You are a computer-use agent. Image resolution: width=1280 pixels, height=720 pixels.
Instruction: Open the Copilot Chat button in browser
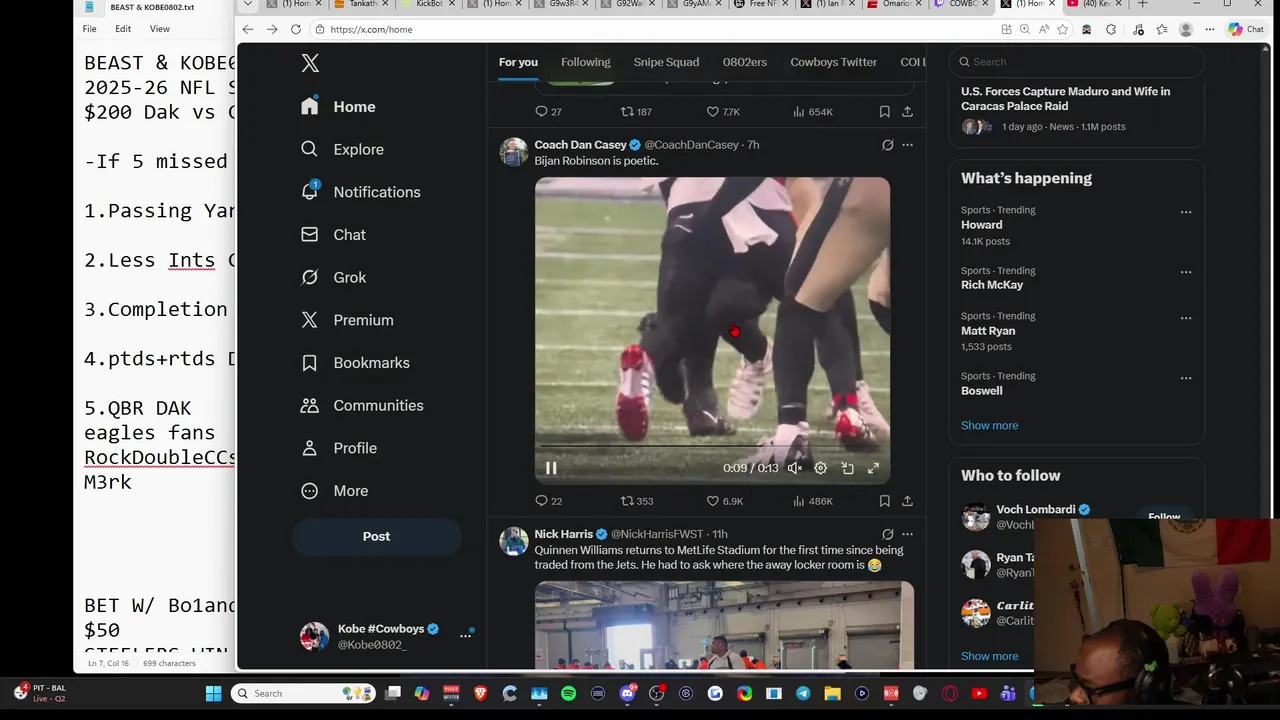(x=1248, y=29)
